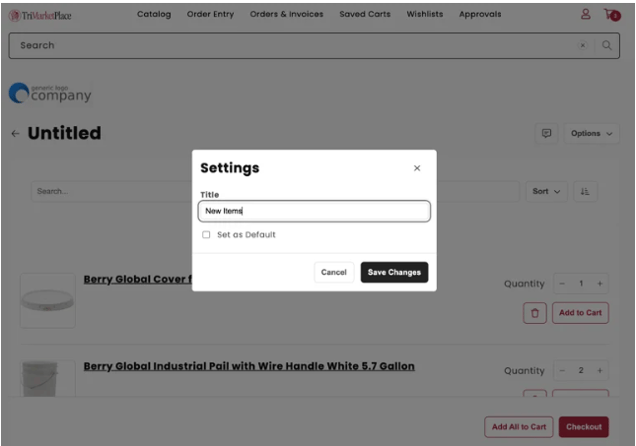The width and height of the screenshot is (636, 446).
Task: Open the comment note icon
Action: [546, 133]
